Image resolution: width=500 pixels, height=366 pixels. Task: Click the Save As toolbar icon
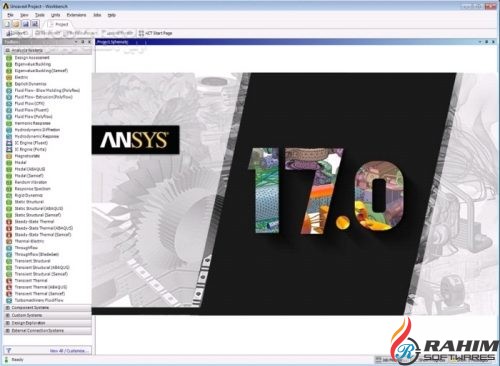click(35, 24)
